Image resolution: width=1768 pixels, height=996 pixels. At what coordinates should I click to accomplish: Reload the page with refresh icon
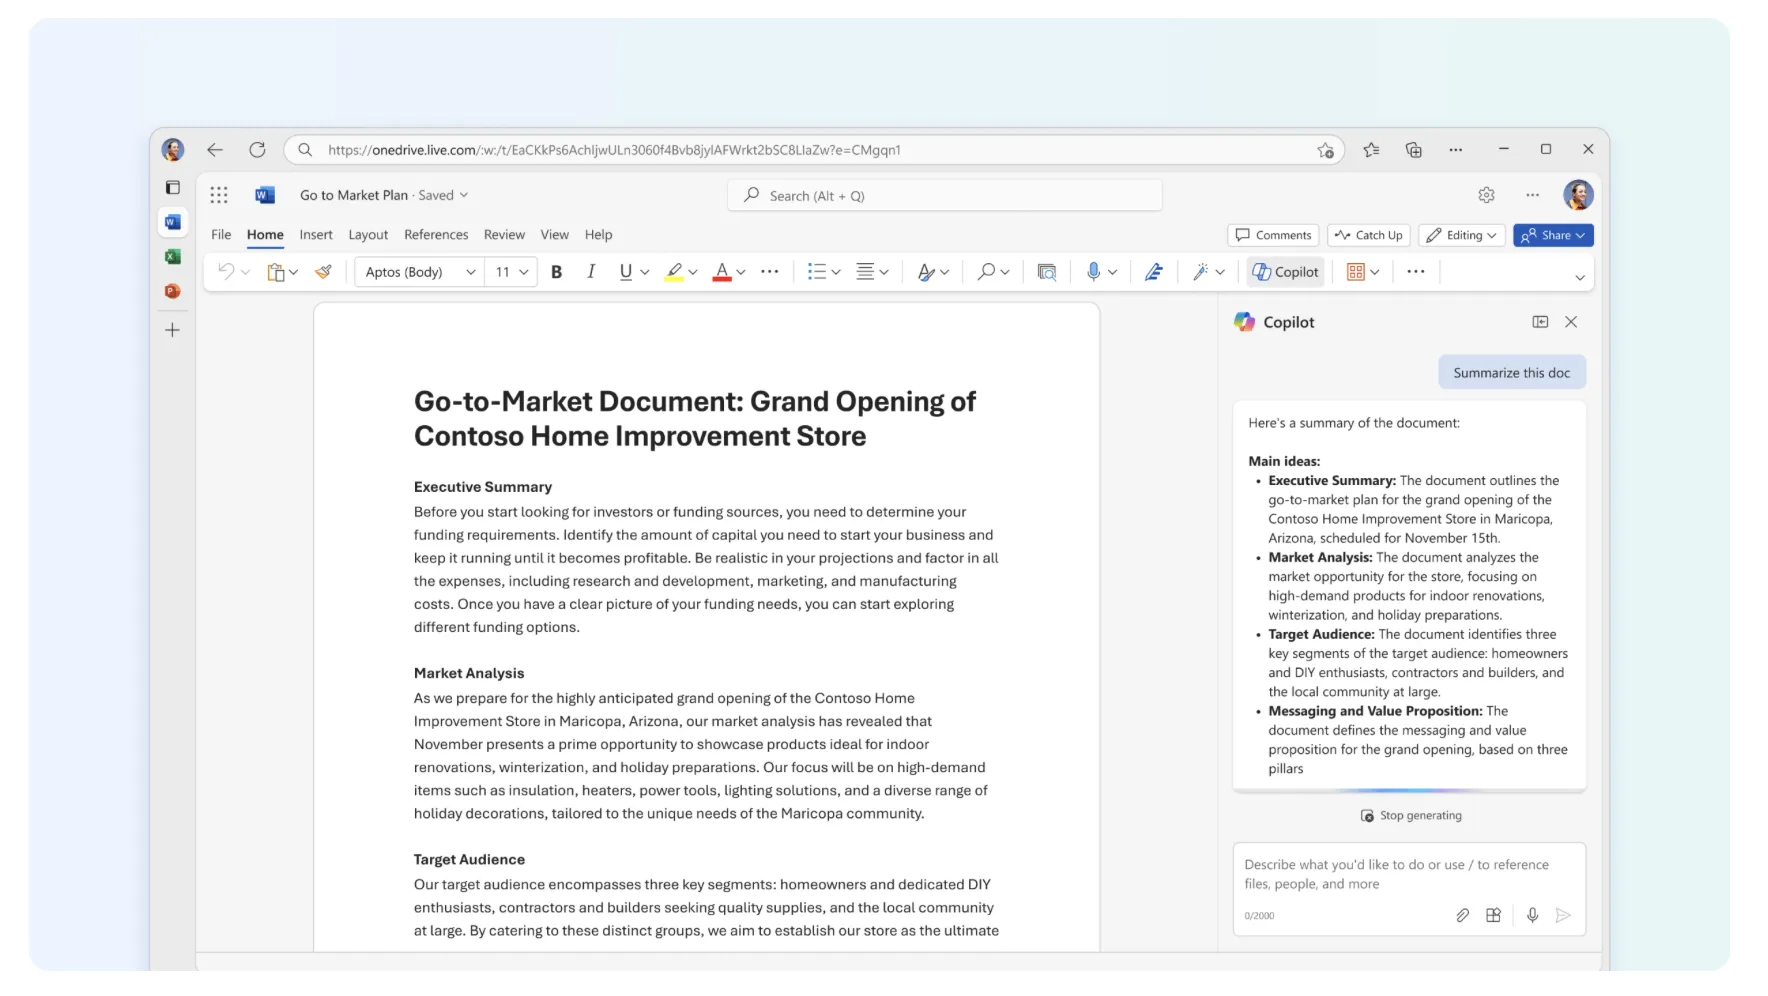257,150
